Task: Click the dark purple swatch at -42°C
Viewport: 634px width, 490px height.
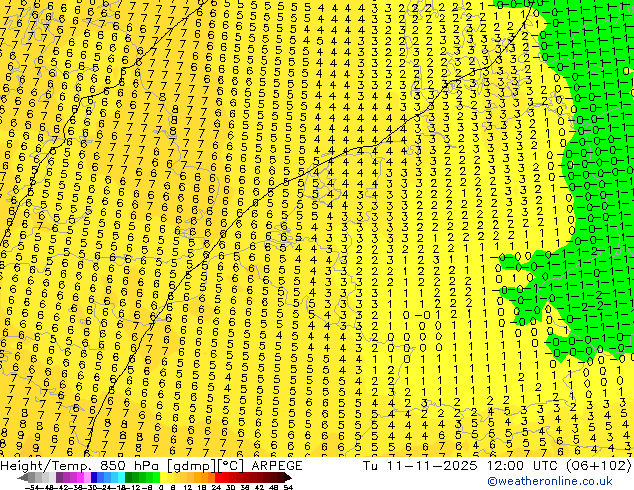Action: (59, 477)
